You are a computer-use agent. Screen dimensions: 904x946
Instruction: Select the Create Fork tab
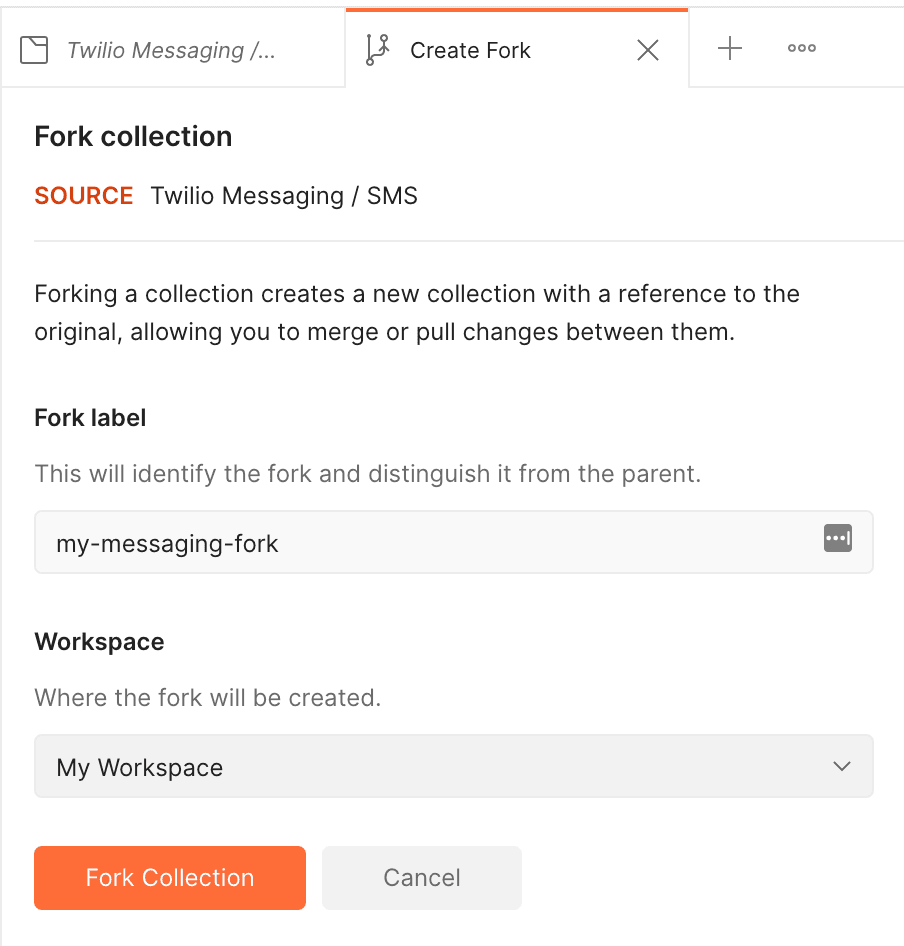pos(470,49)
